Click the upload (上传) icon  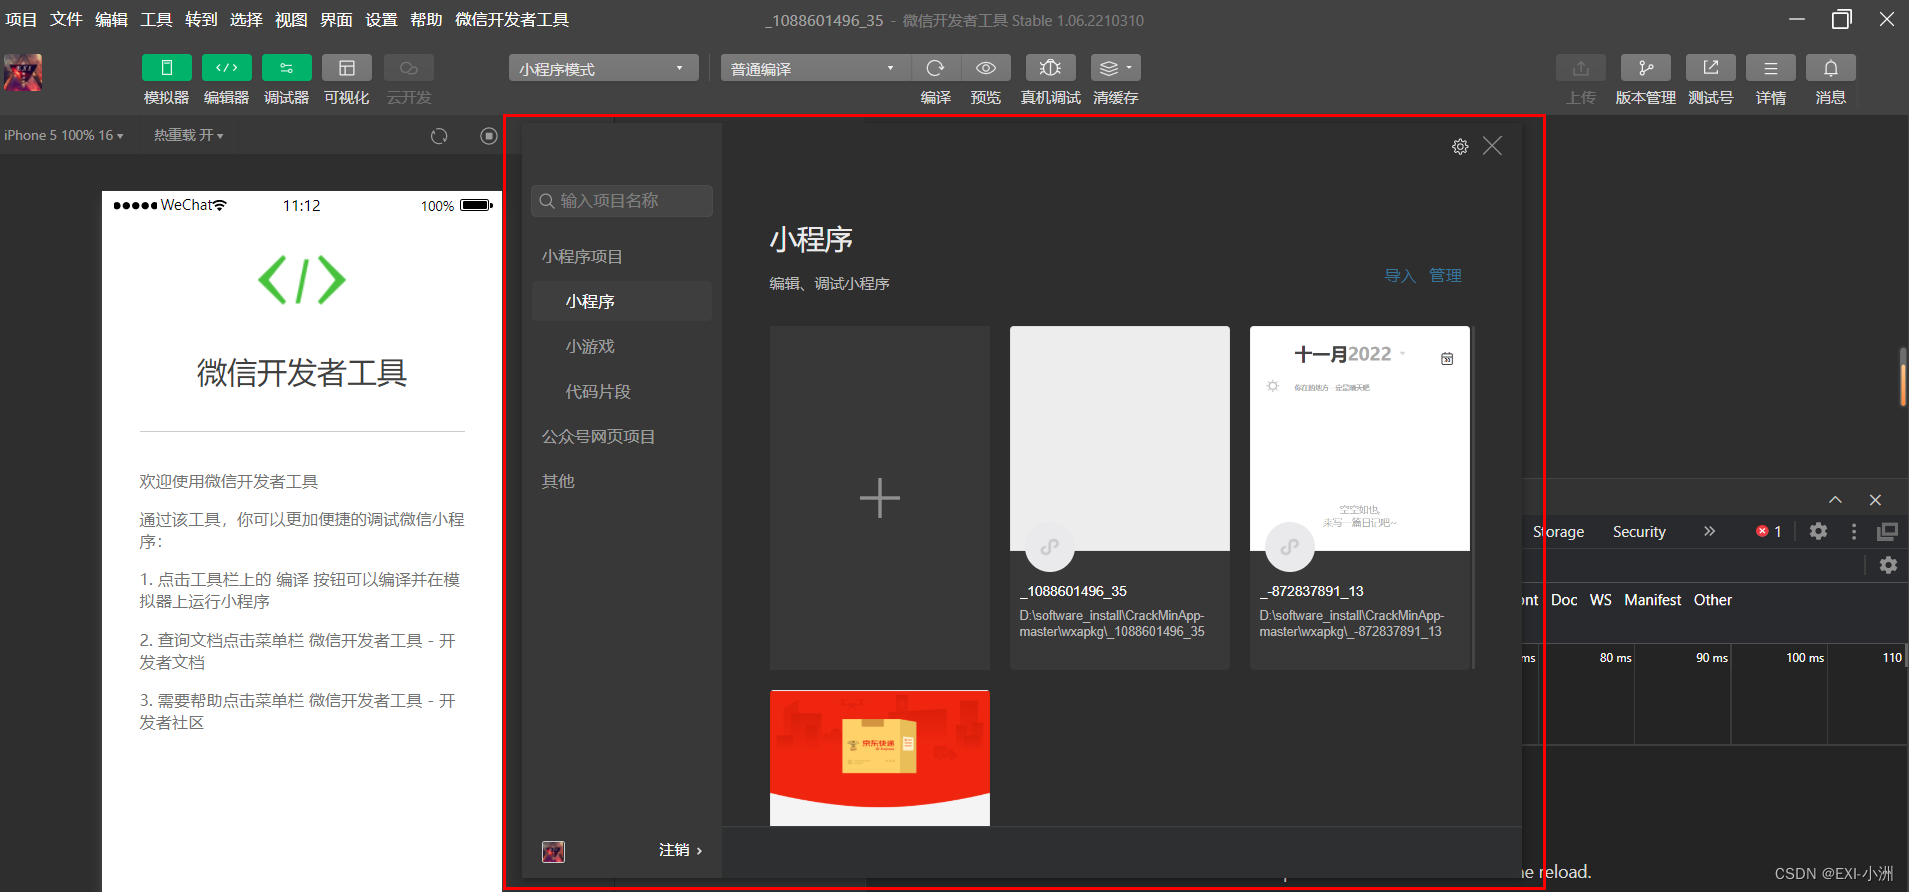pyautogui.click(x=1581, y=68)
